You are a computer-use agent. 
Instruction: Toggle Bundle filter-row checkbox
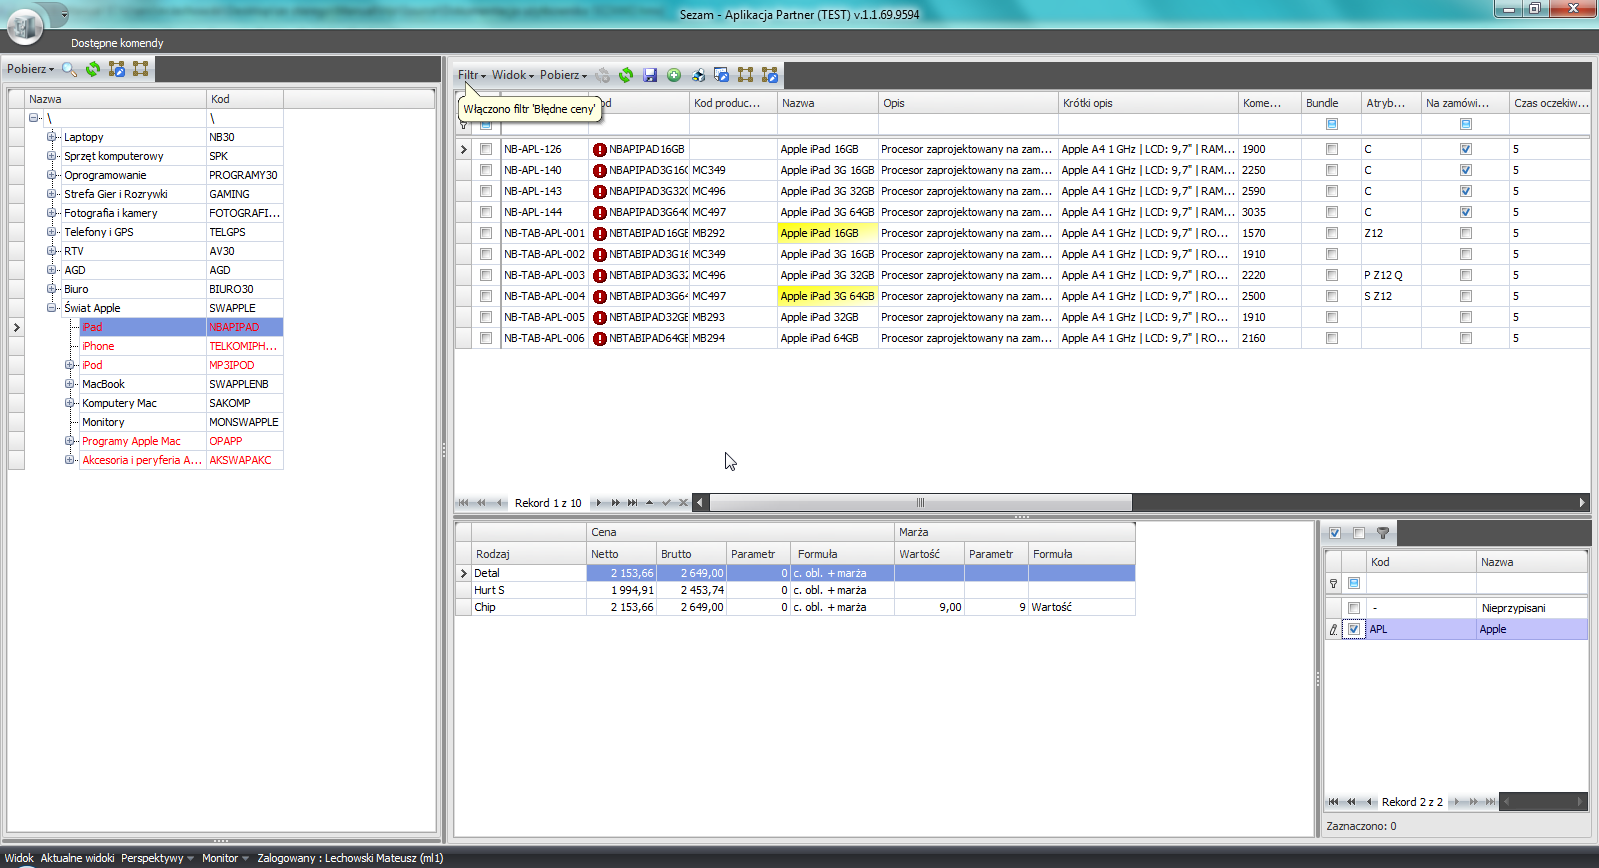(x=1332, y=124)
